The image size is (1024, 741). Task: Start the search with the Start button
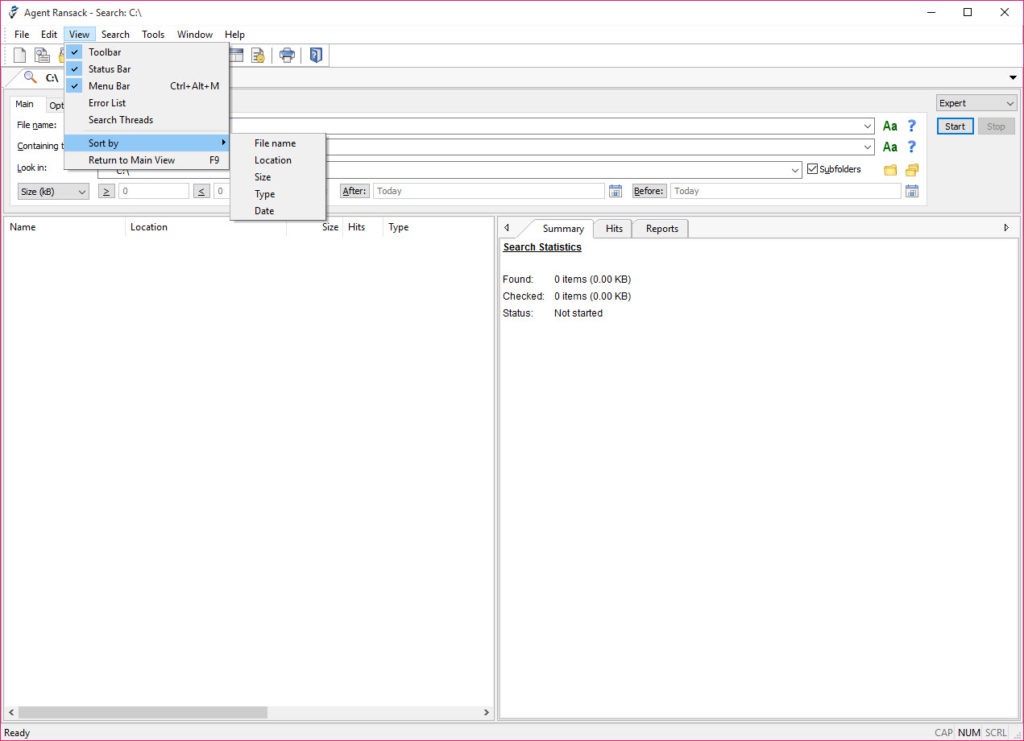tap(955, 127)
